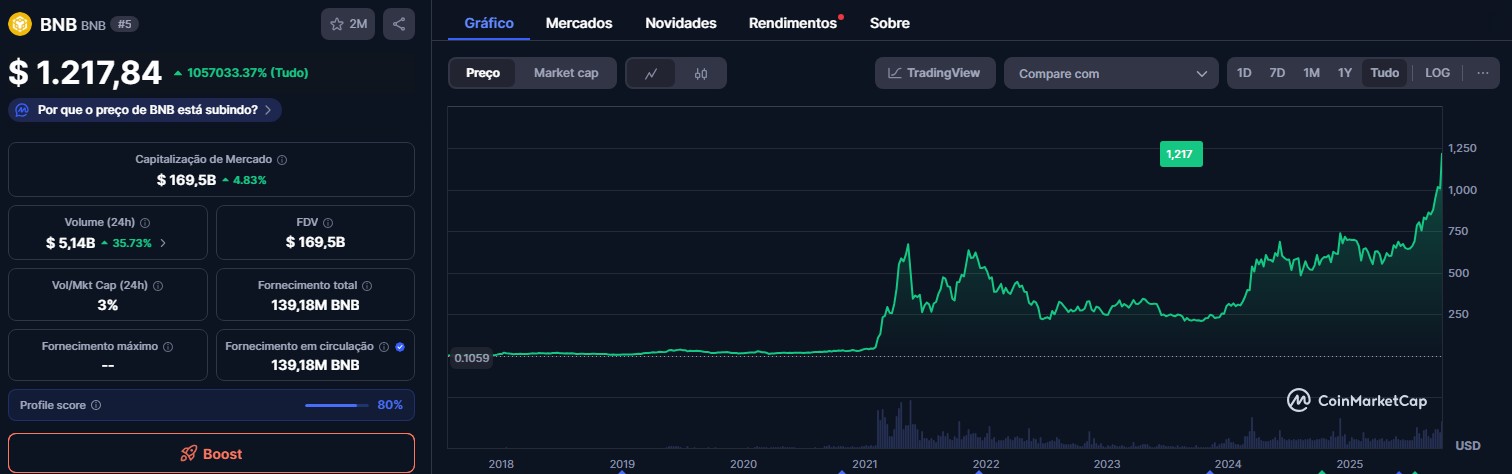The height and width of the screenshot is (474, 1512).
Task: Open the Mercados tab
Action: click(579, 23)
